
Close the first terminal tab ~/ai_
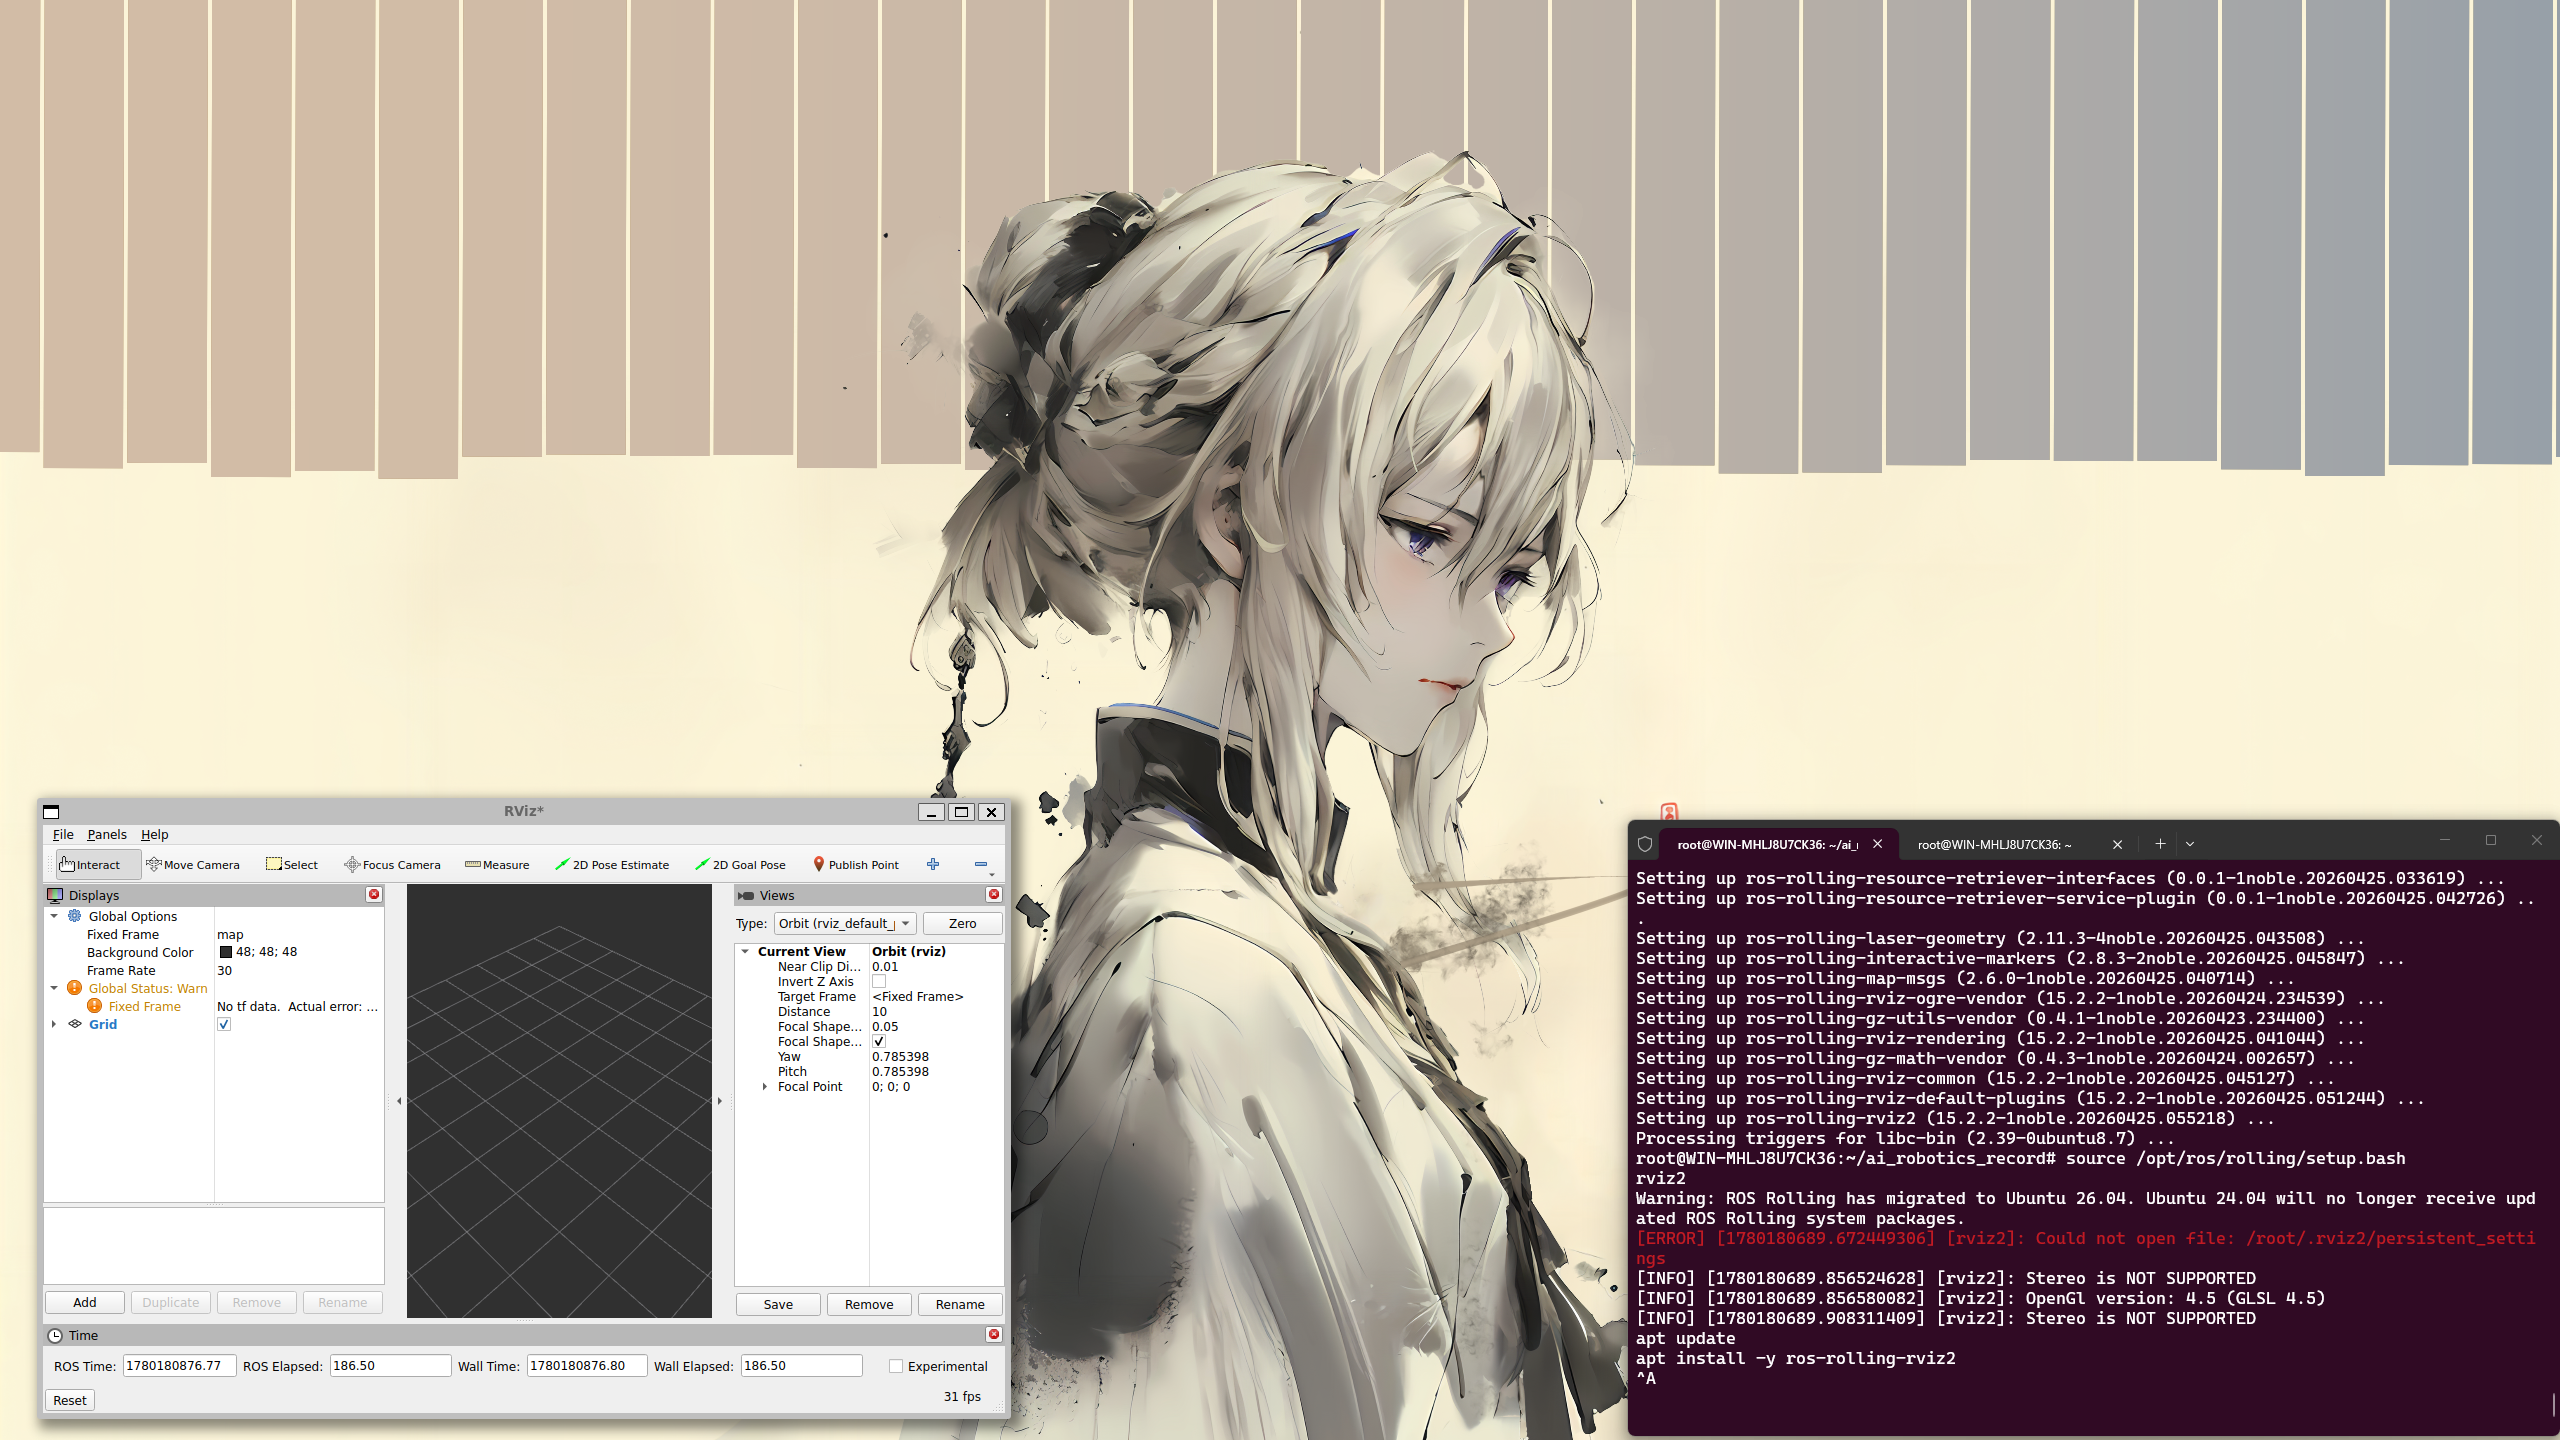(x=1878, y=844)
